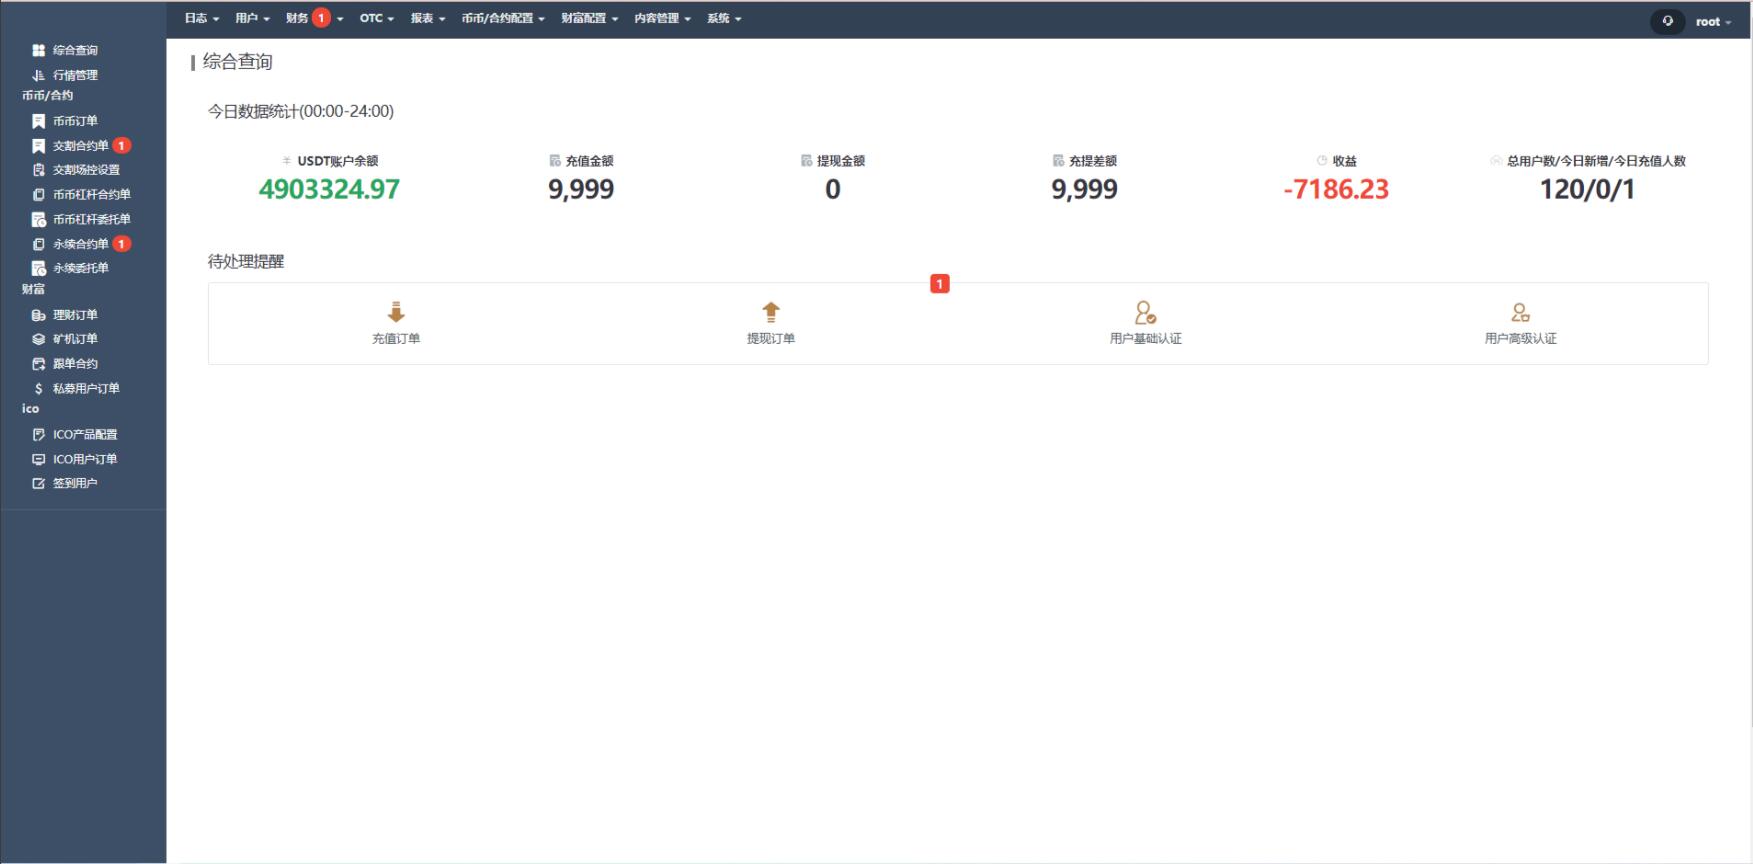Screen dimensions: 1753x864
Task: Click the dollar icon beside 私募用户订单
Action: (39, 388)
